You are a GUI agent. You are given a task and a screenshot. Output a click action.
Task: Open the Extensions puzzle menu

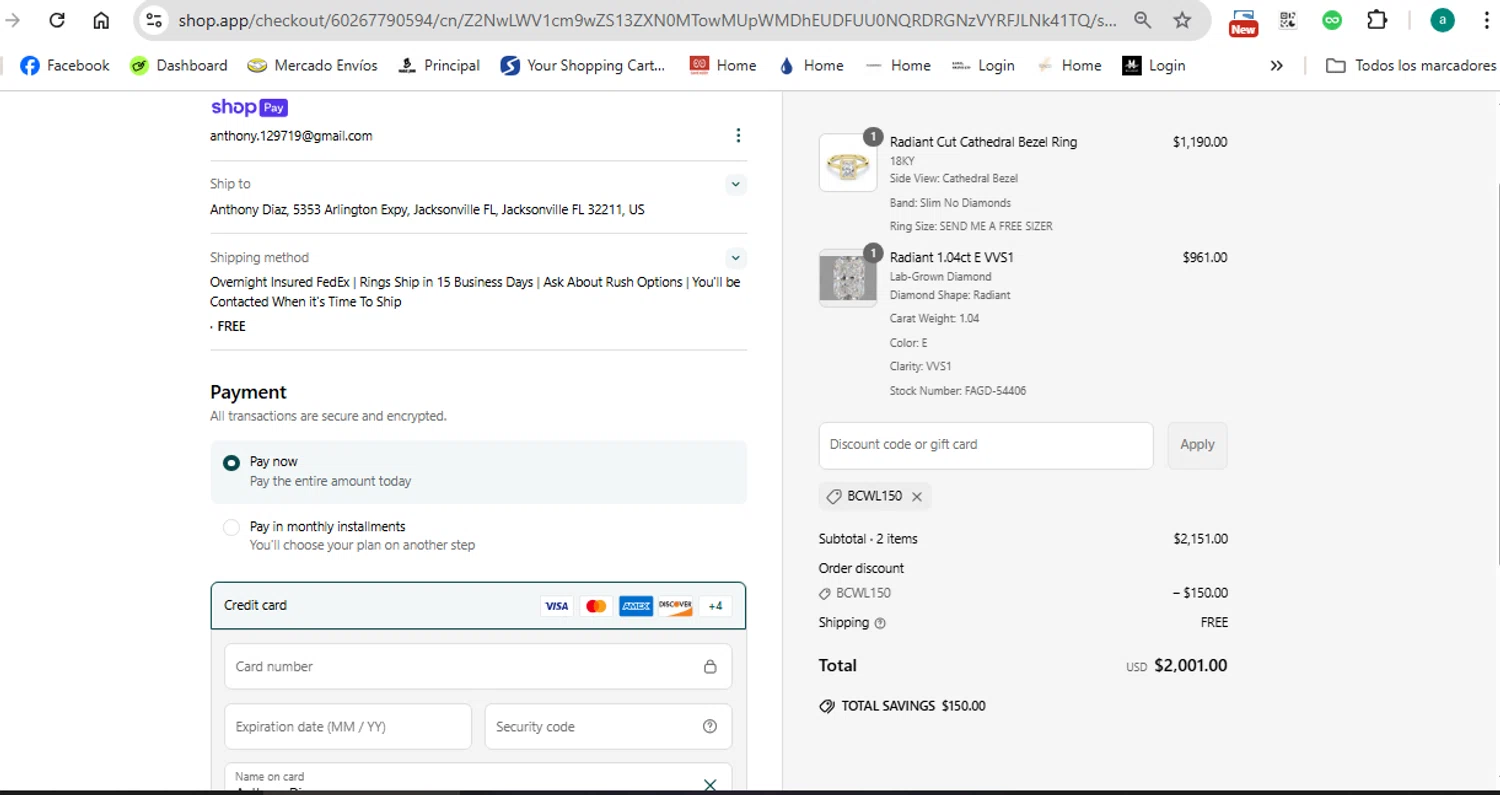1377,20
